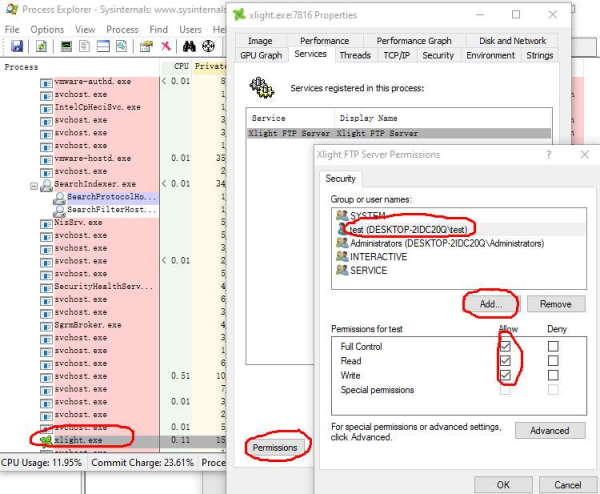Click the Add... button
The width and height of the screenshot is (600, 494).
pyautogui.click(x=491, y=304)
